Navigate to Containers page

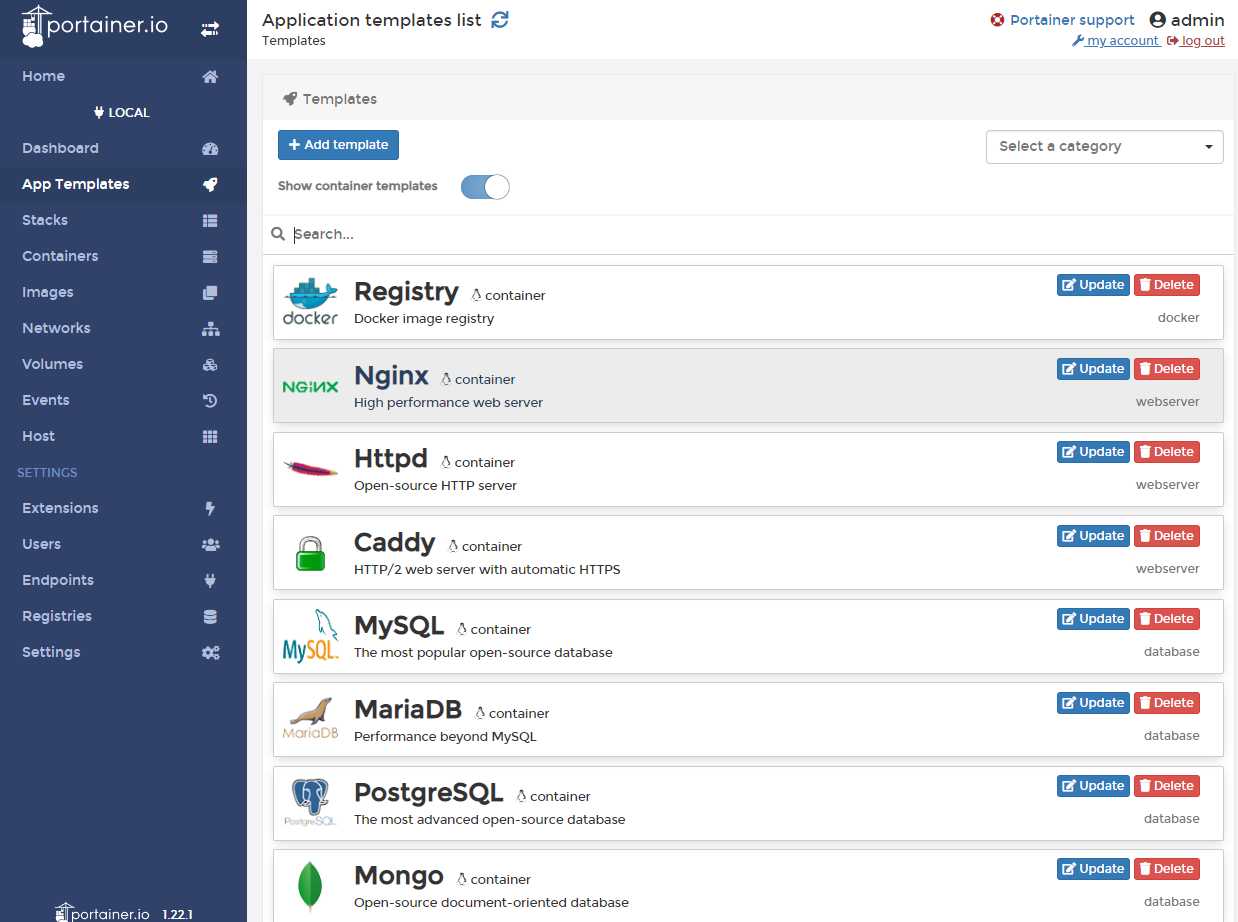60,257
